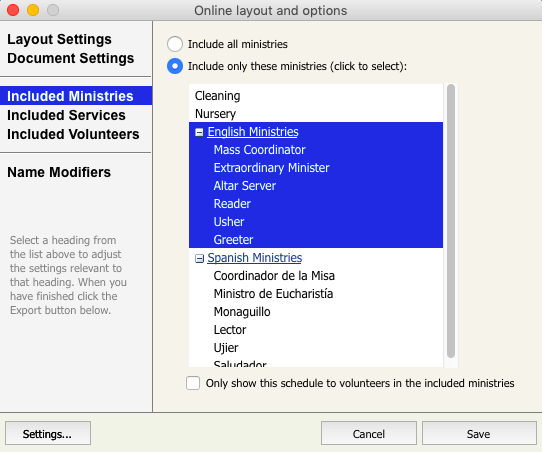Click the ministries list scrollbar

tap(451, 221)
